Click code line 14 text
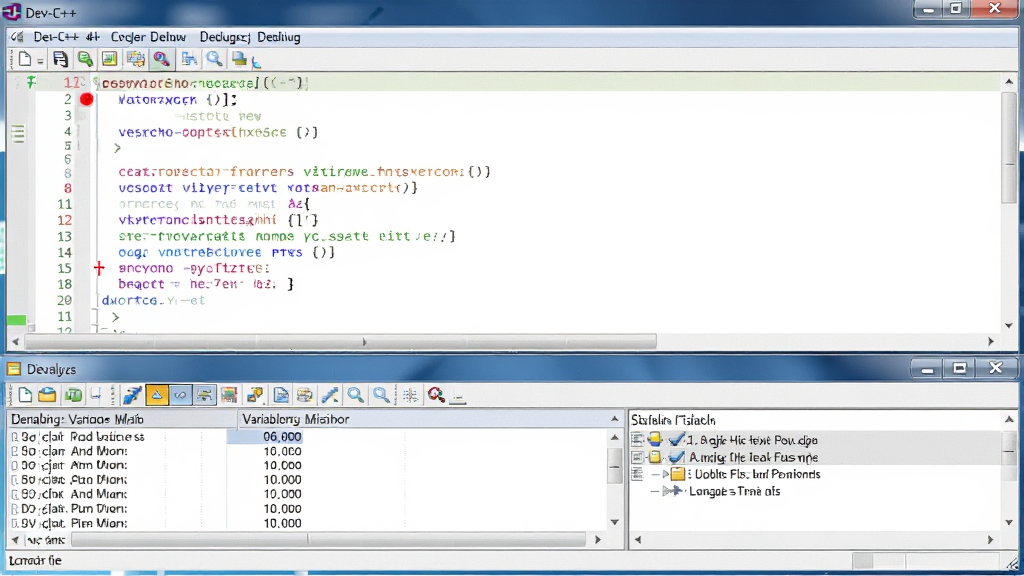Viewport: 1024px width, 576px height. pyautogui.click(x=227, y=252)
